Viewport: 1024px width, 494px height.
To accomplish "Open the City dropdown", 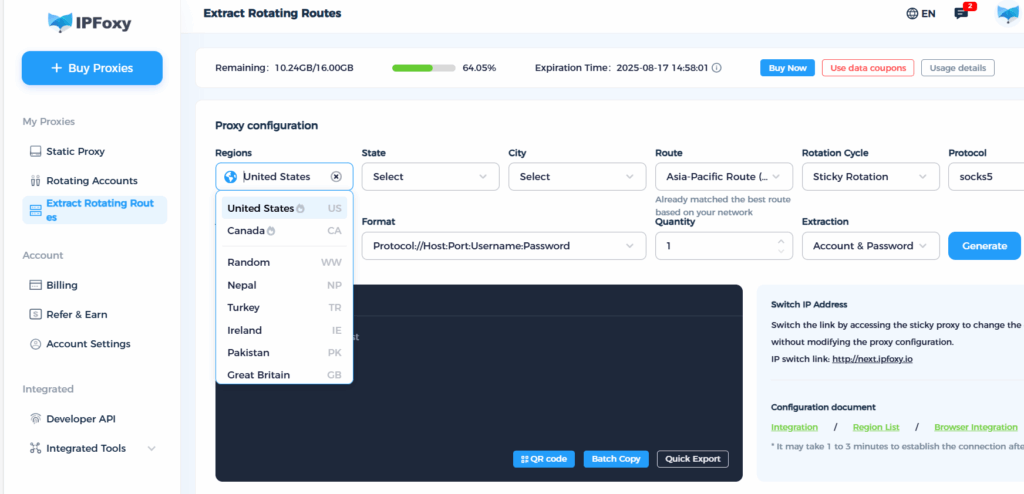I will (x=575, y=177).
